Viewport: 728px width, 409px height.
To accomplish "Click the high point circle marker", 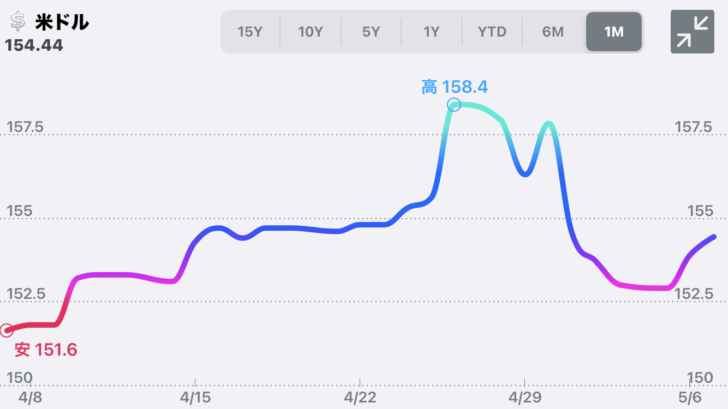I will pyautogui.click(x=454, y=104).
